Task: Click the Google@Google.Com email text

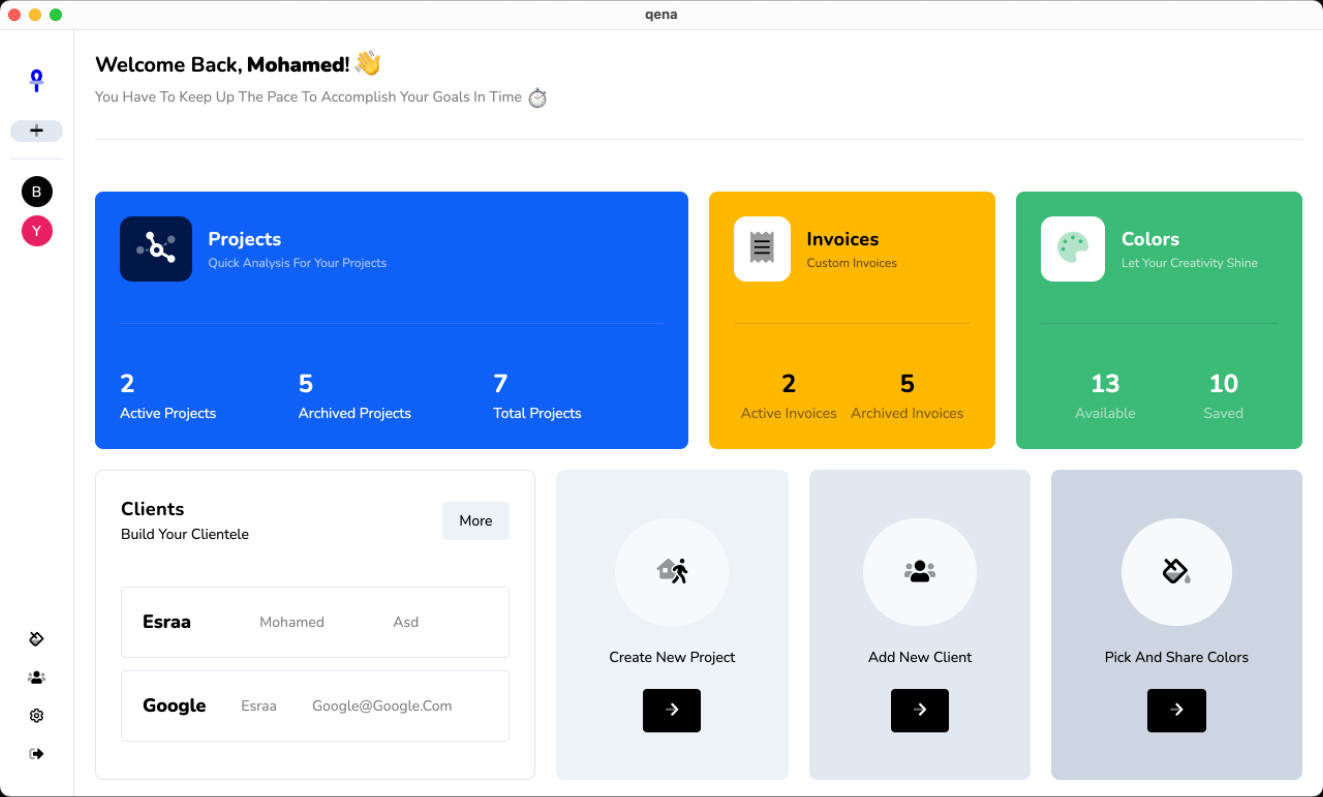Action: [x=382, y=706]
